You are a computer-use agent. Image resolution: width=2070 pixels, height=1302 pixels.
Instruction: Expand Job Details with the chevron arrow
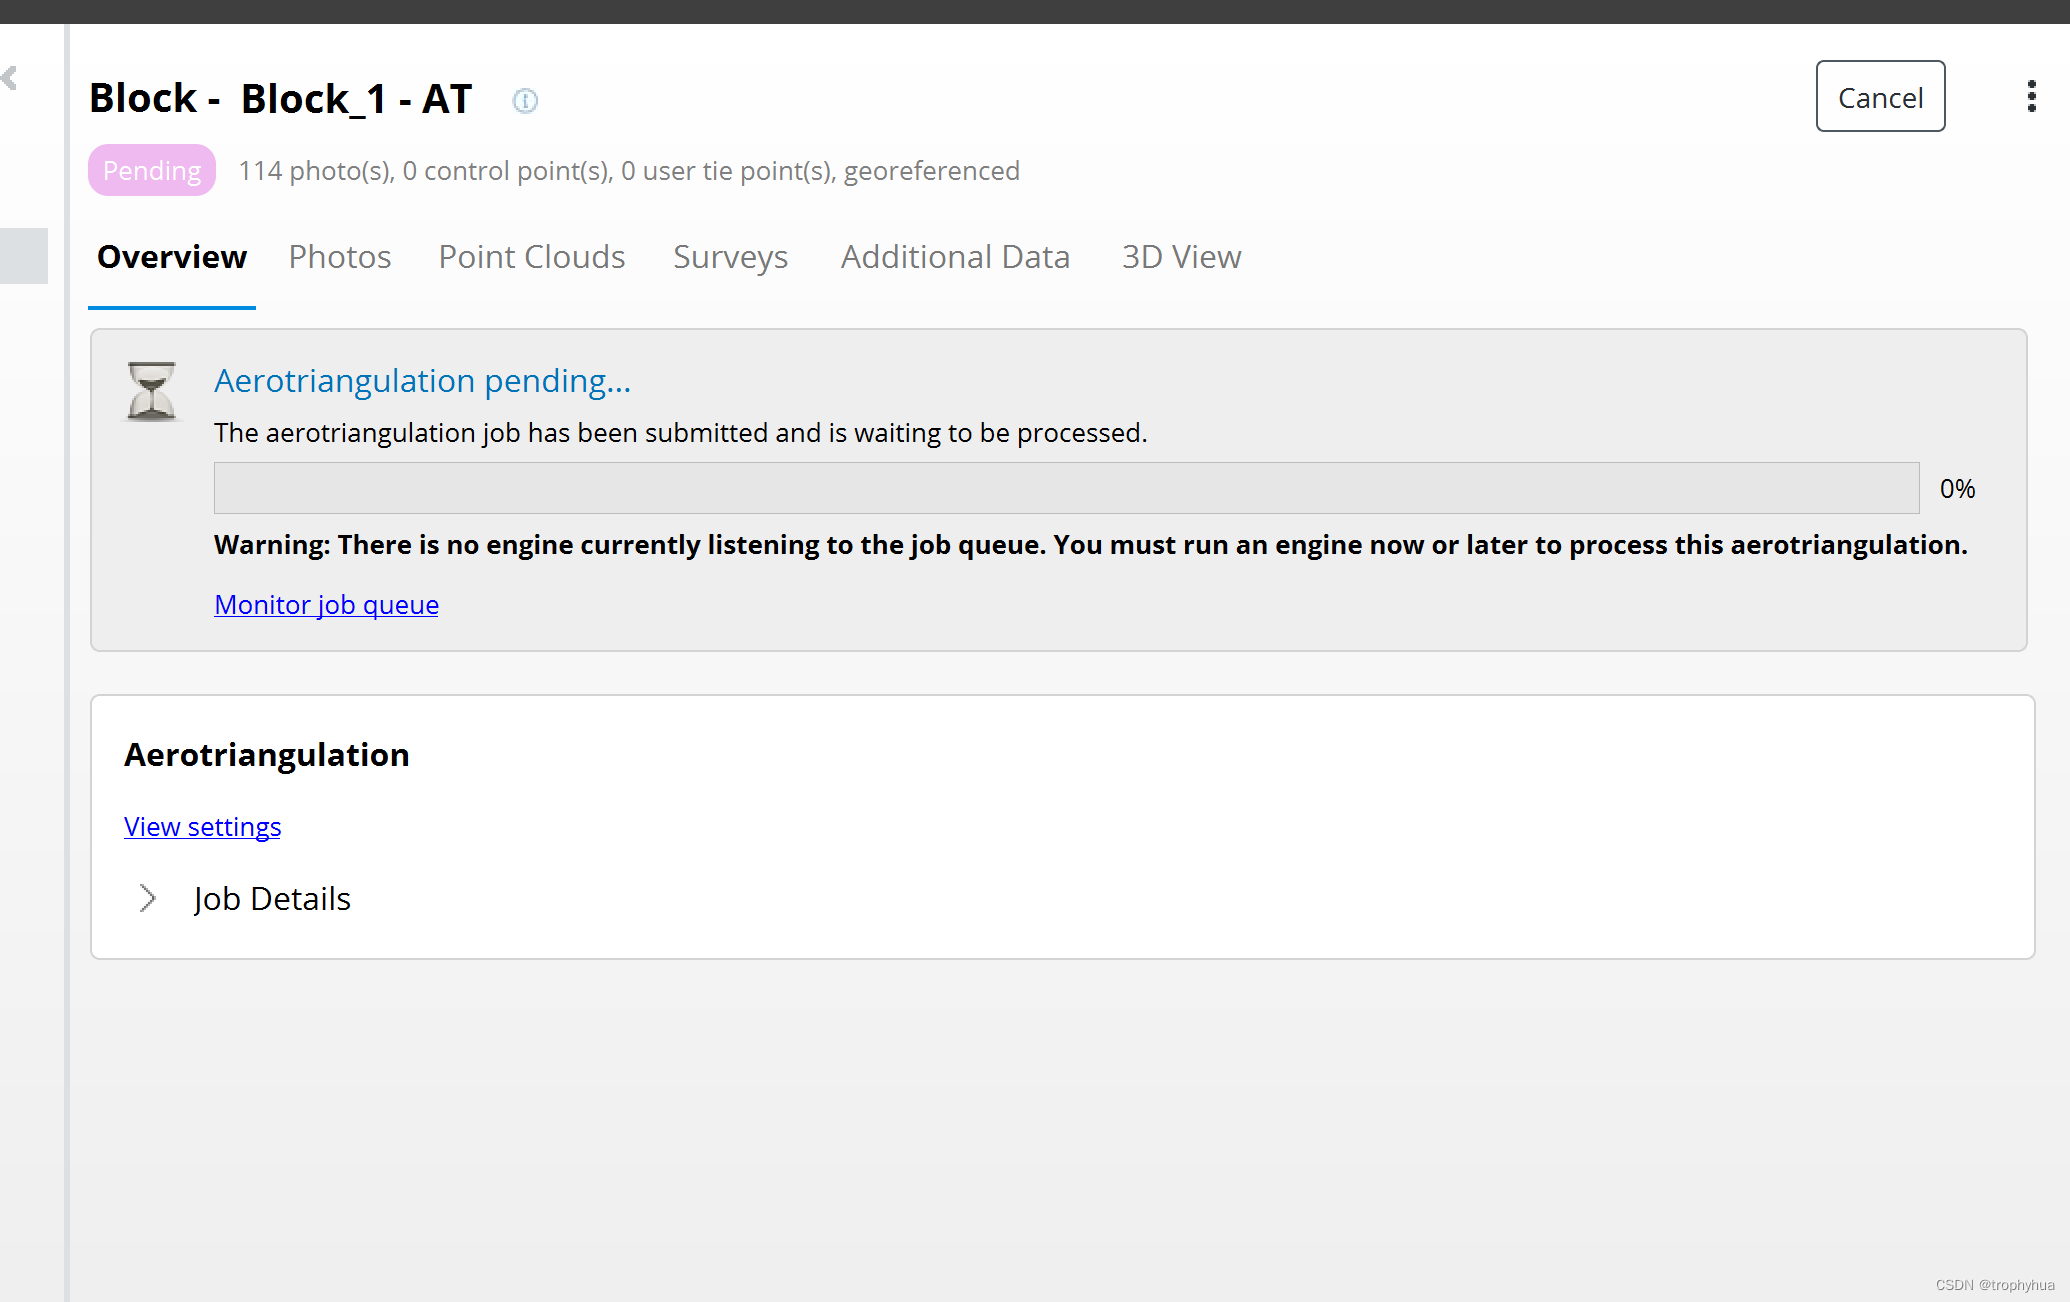147,898
